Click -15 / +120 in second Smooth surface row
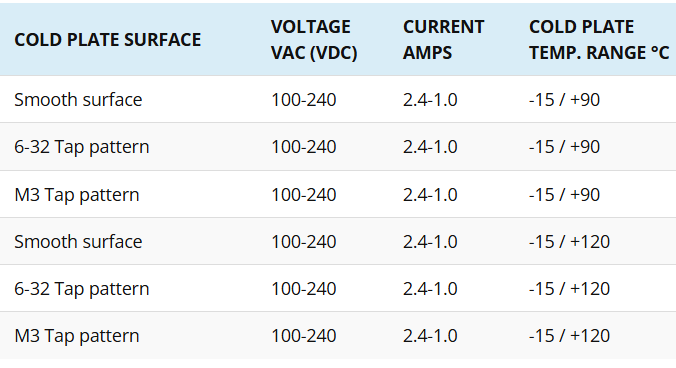676x368 pixels. click(570, 242)
